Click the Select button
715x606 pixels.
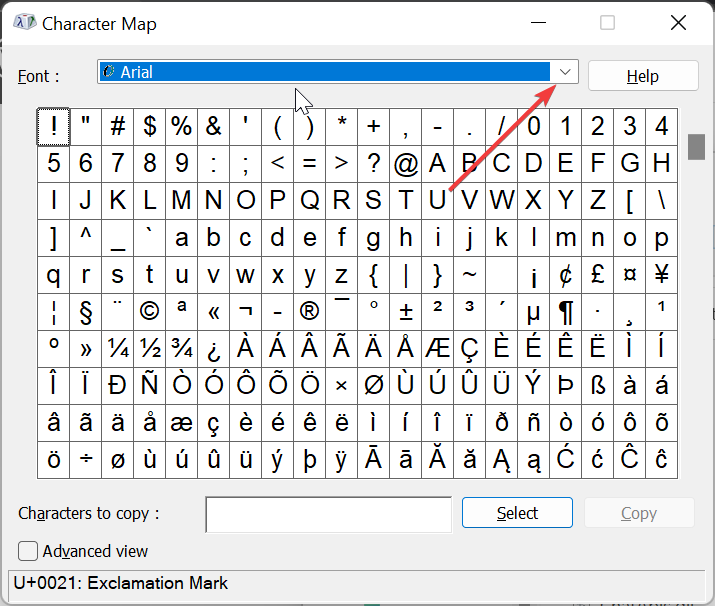pos(517,513)
